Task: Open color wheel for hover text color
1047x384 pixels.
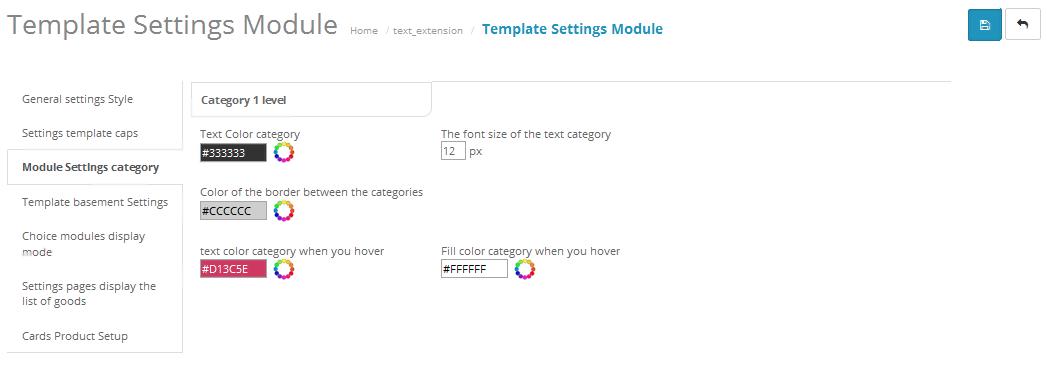Action: pyautogui.click(x=284, y=269)
